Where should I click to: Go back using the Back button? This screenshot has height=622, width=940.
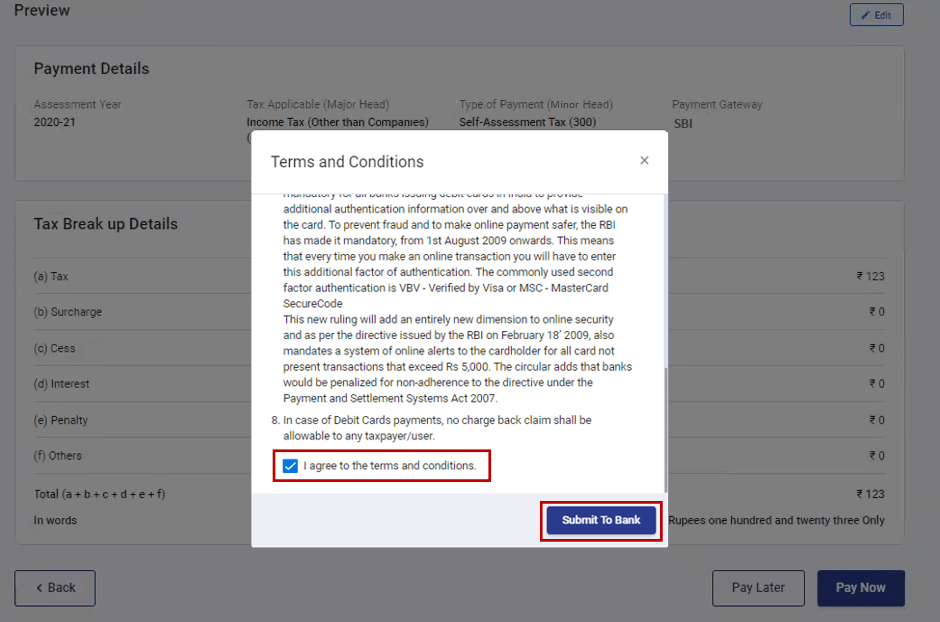tap(55, 588)
